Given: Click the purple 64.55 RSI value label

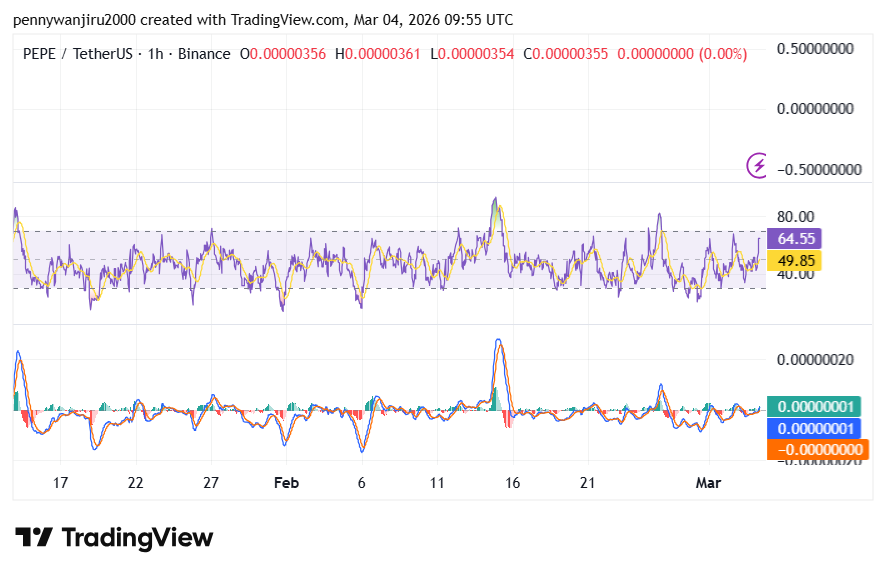Looking at the screenshot, I should (797, 239).
